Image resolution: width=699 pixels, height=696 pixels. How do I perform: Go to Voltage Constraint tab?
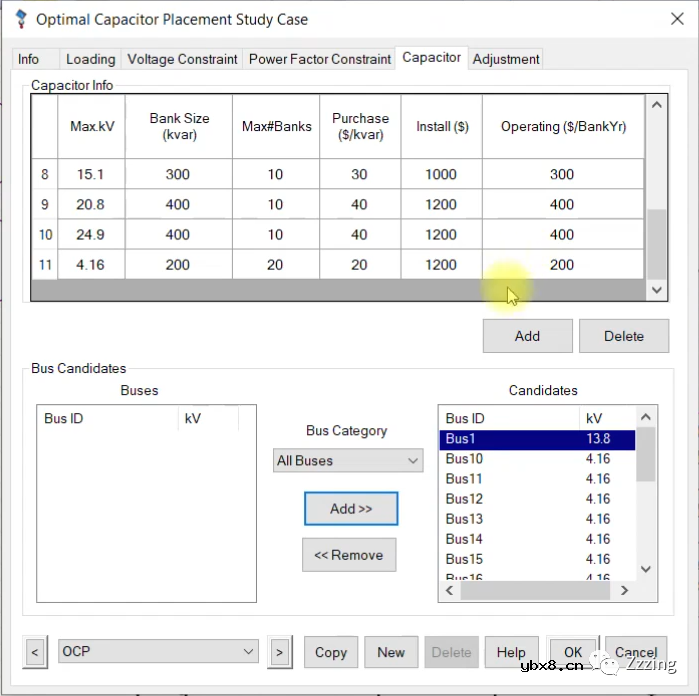click(x=182, y=59)
